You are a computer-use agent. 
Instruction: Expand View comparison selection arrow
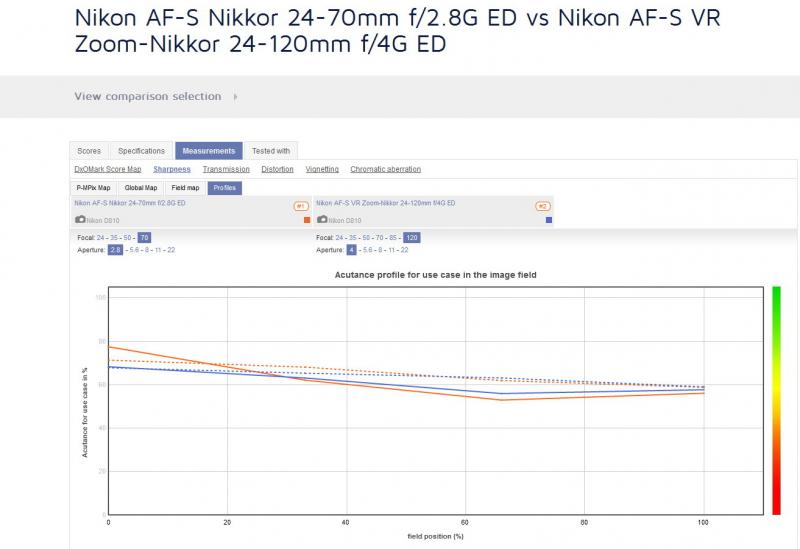[235, 96]
